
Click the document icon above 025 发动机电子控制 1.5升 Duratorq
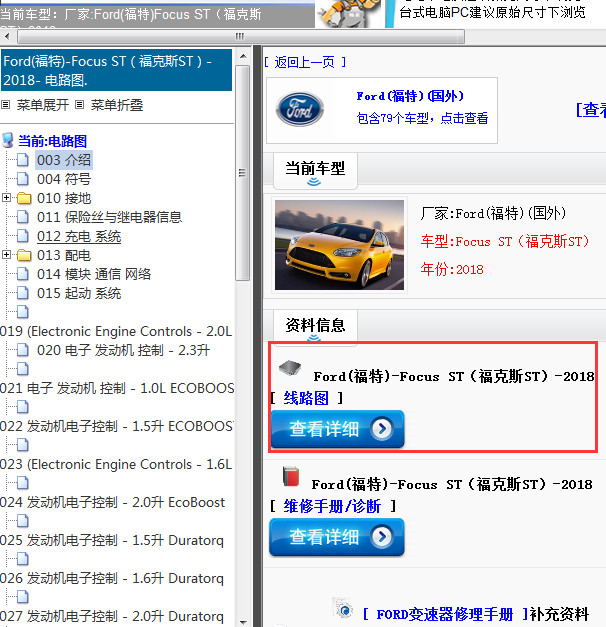(x=23, y=521)
